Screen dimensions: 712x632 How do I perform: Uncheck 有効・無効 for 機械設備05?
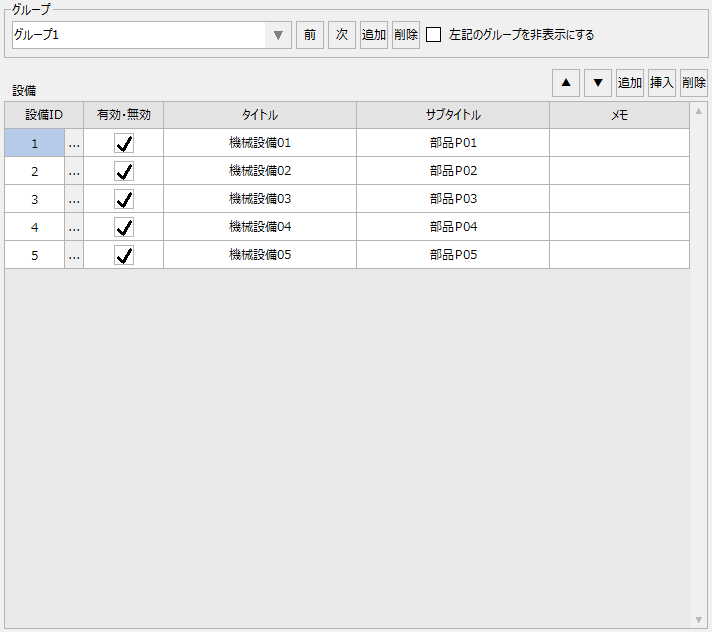point(124,256)
